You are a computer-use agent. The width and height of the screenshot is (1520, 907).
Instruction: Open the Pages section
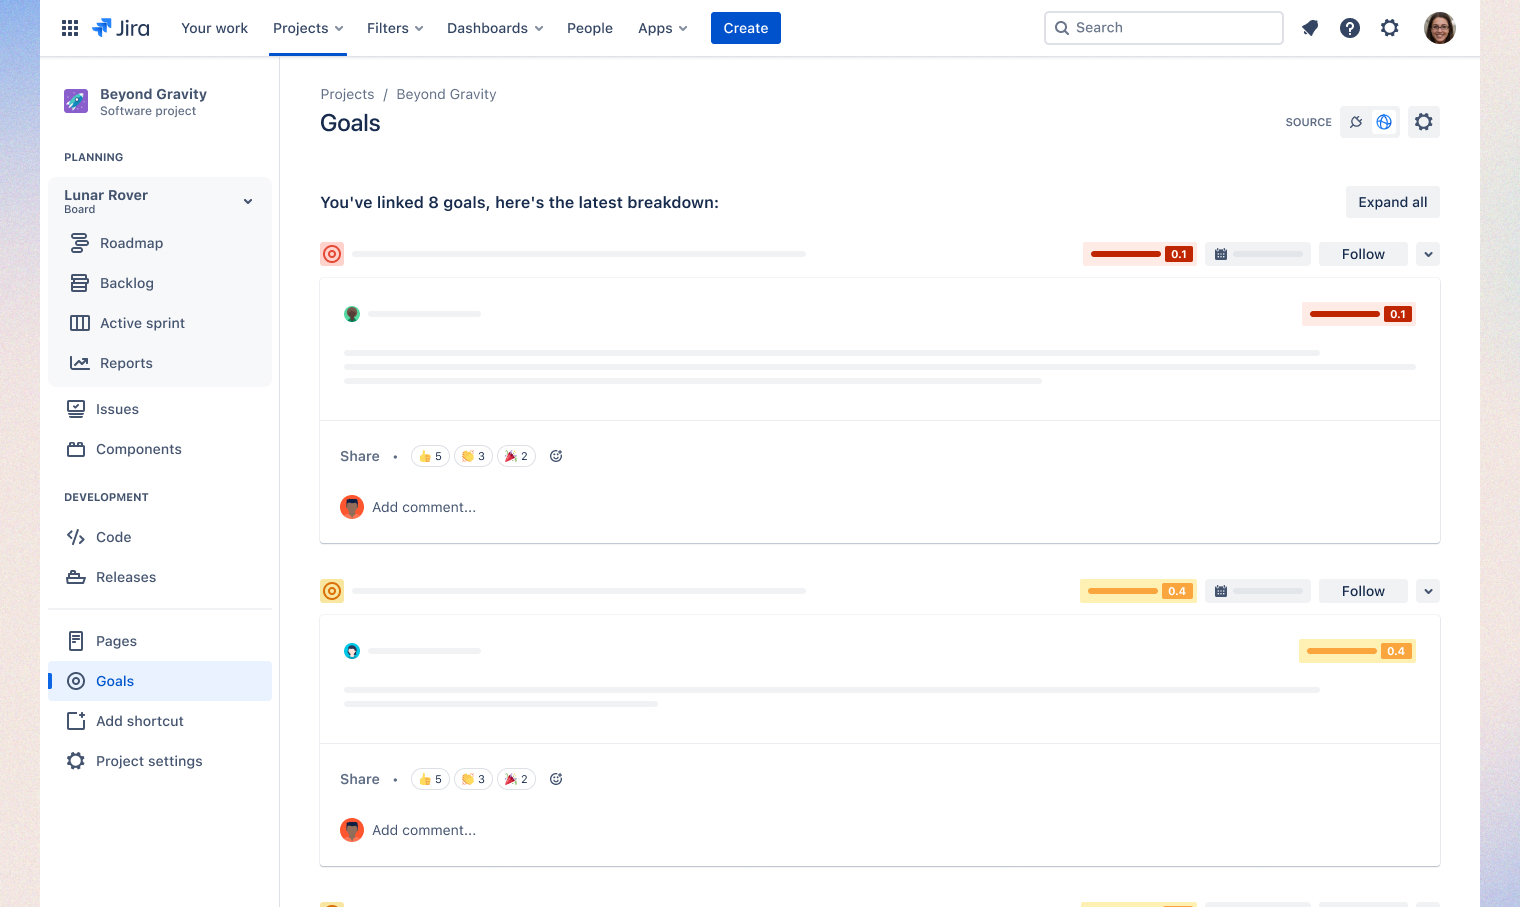pos(116,641)
